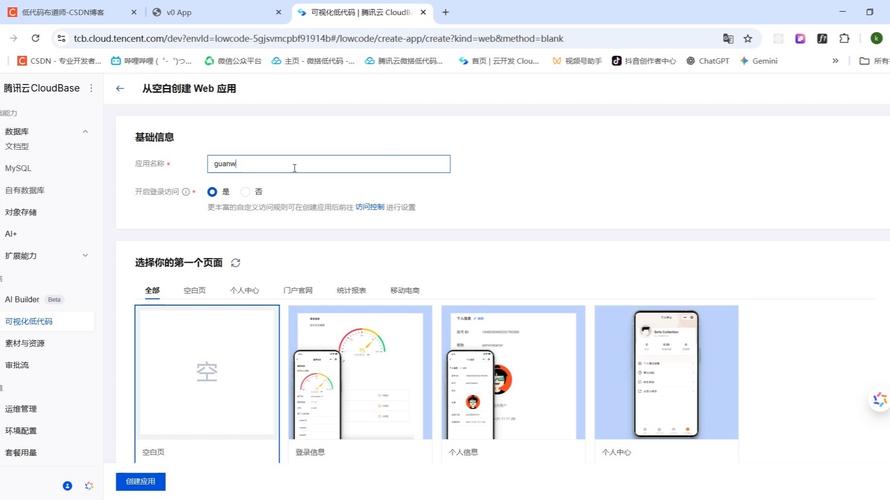Open the 访问控制 link
The image size is (890, 500).
(369, 207)
